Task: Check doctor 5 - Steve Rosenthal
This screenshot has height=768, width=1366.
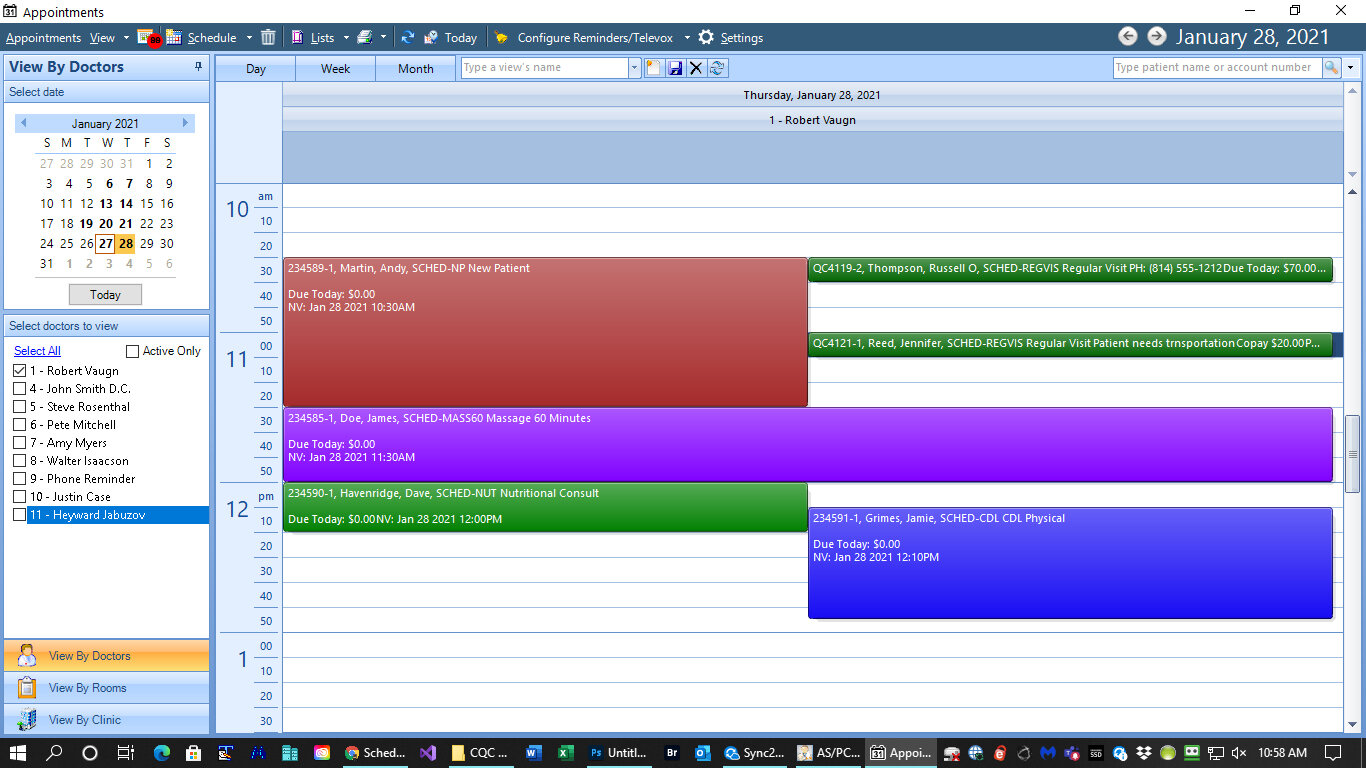Action: click(x=20, y=407)
